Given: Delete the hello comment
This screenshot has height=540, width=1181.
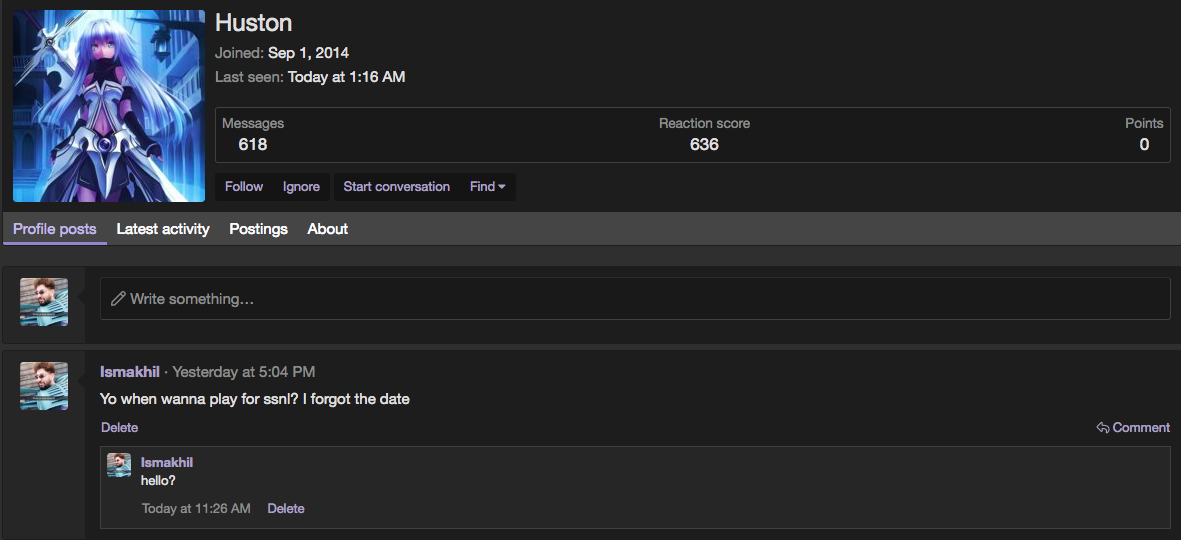Looking at the screenshot, I should [x=286, y=509].
